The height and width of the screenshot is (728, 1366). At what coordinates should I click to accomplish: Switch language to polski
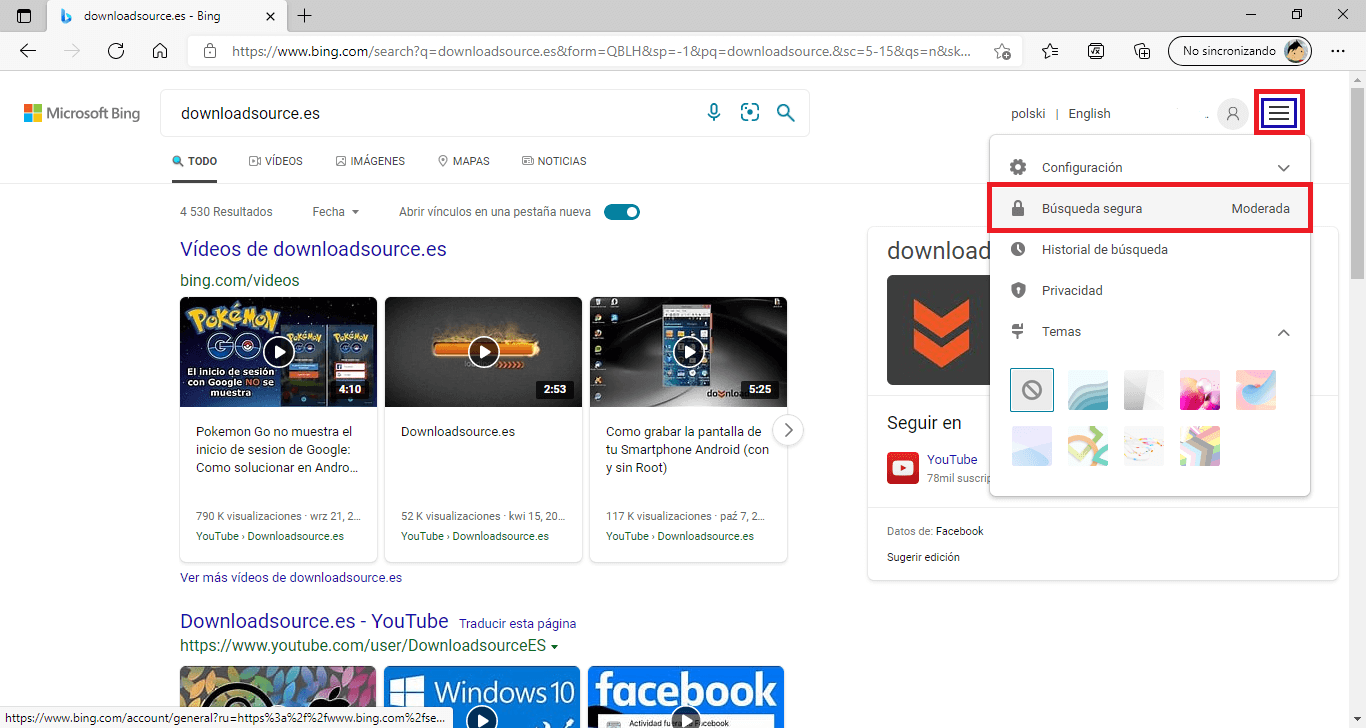(x=1028, y=114)
